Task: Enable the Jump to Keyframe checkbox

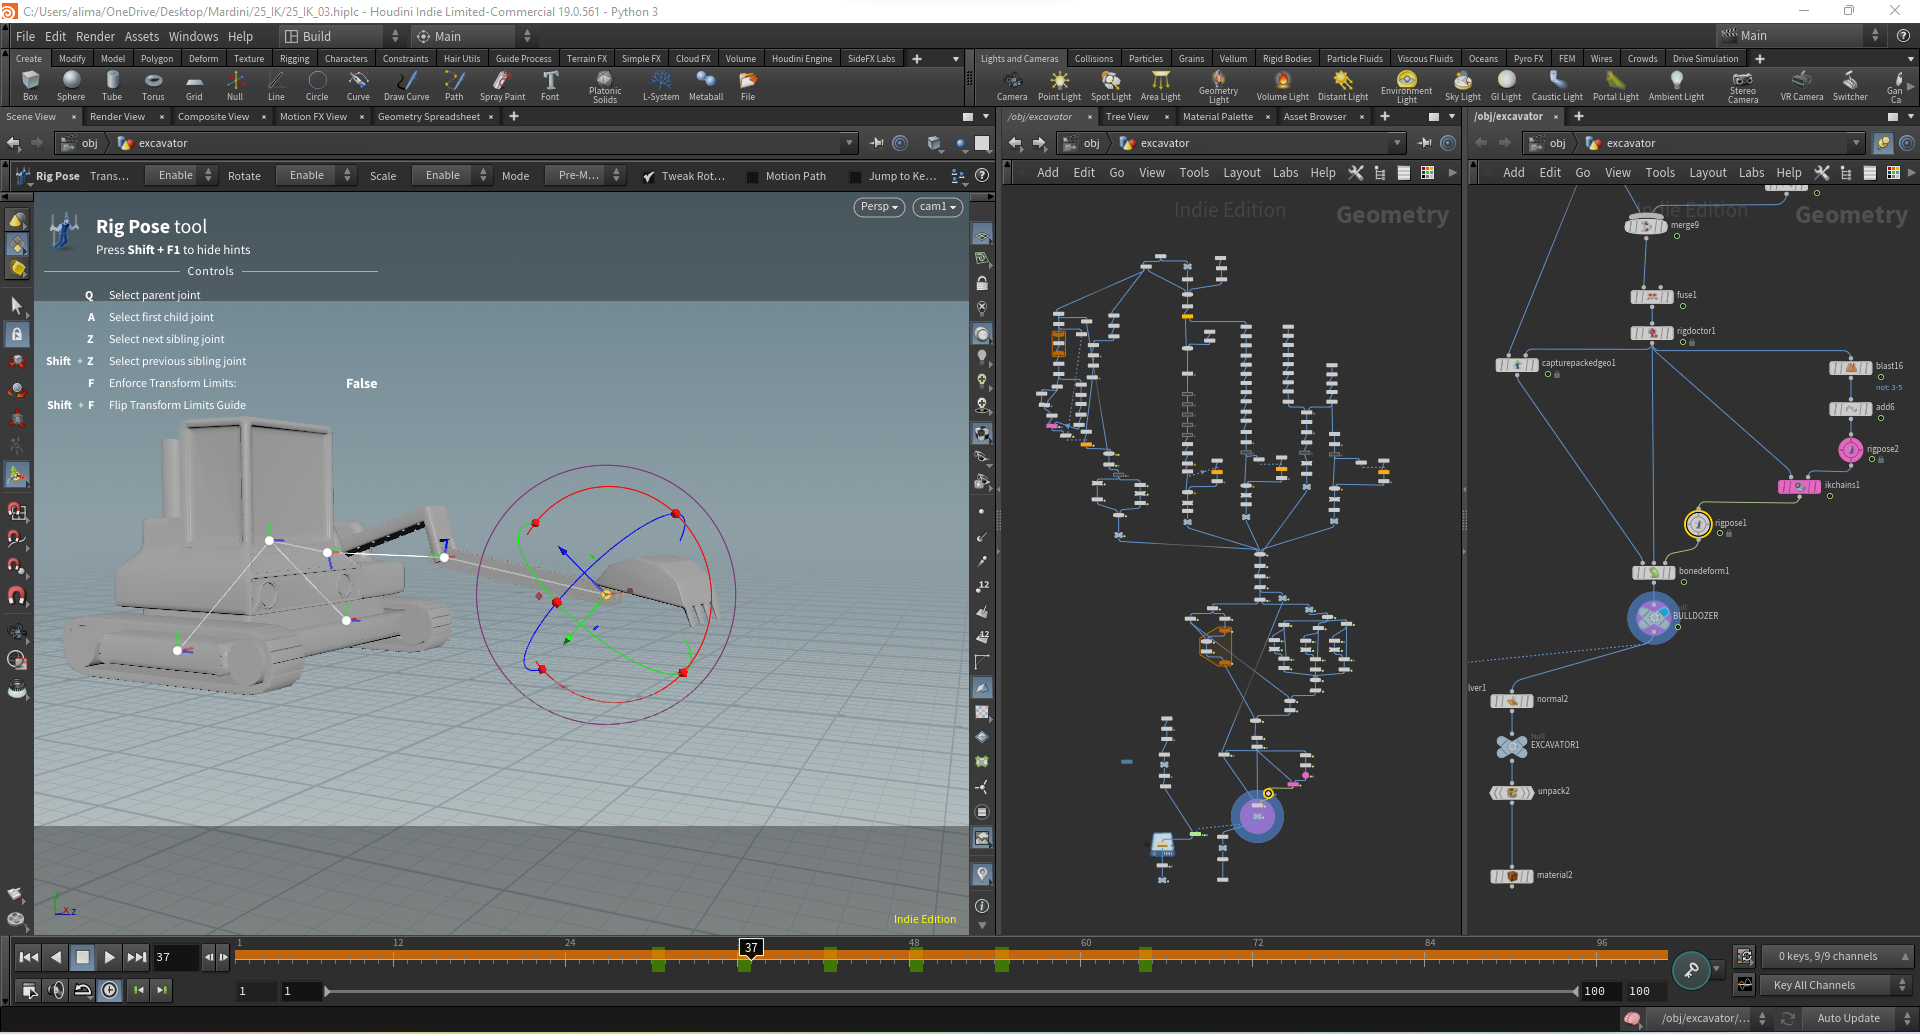Action: [x=855, y=176]
